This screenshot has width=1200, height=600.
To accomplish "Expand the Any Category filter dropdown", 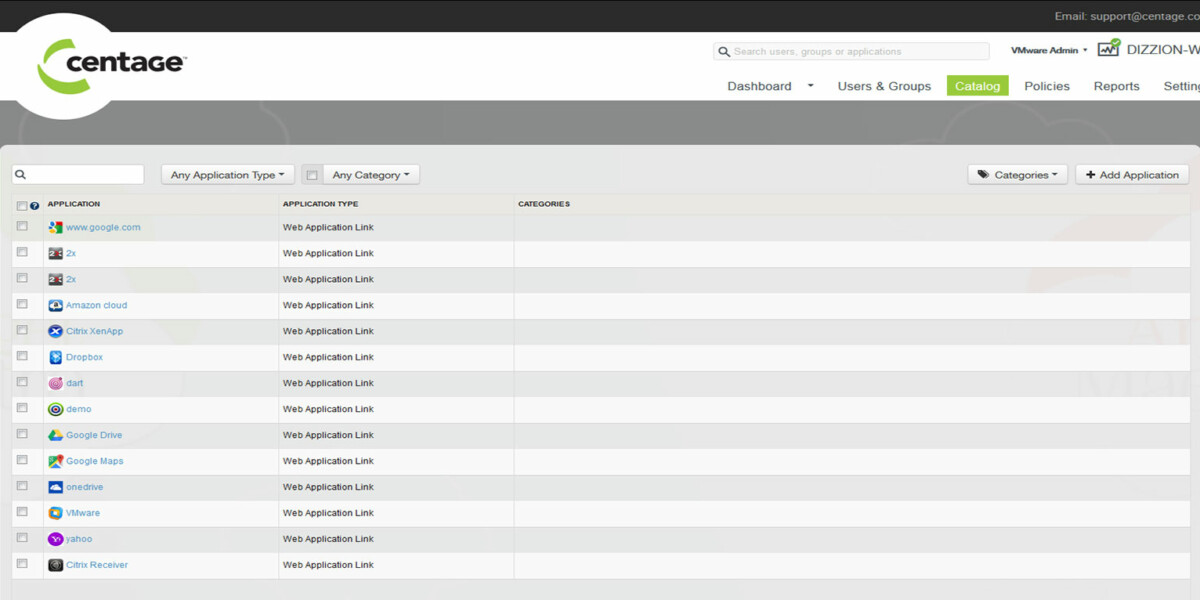I will pos(371,175).
